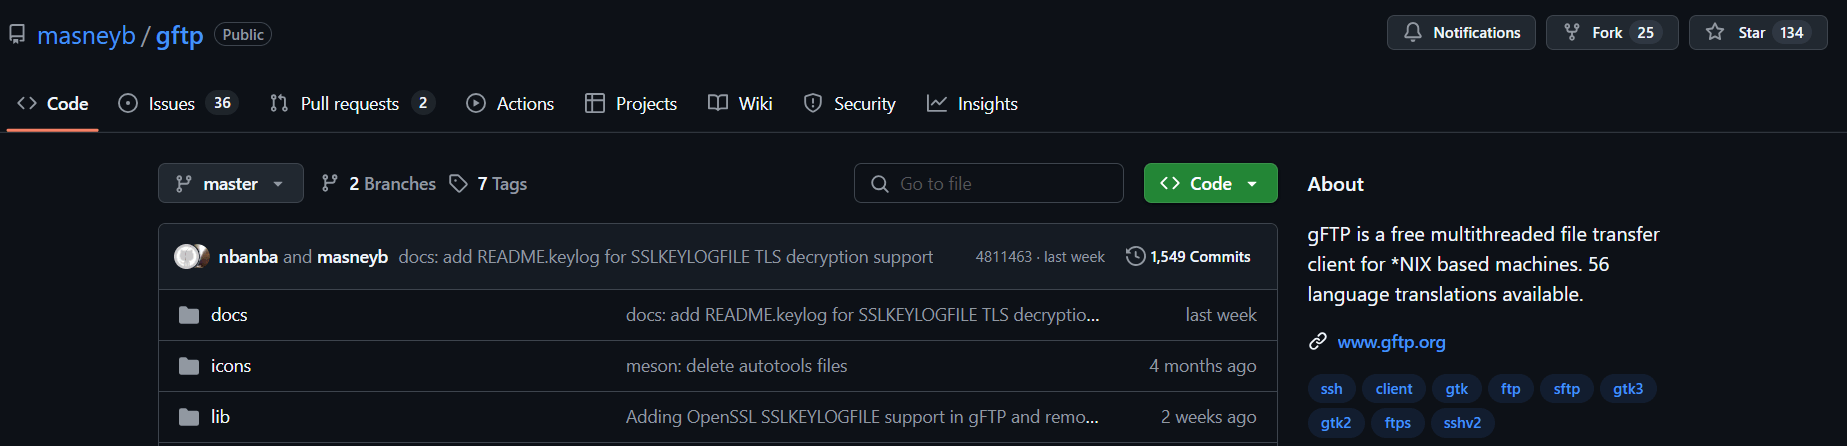This screenshot has height=446, width=1847.
Task: Fork the repository with the Fork button
Action: (1612, 33)
